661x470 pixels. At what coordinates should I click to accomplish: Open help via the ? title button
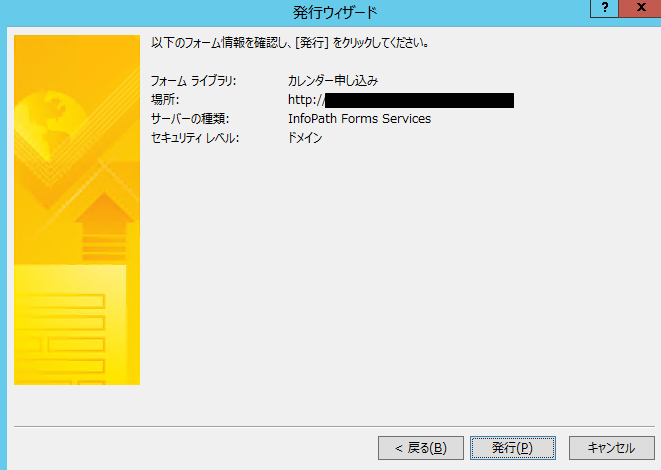coord(605,8)
